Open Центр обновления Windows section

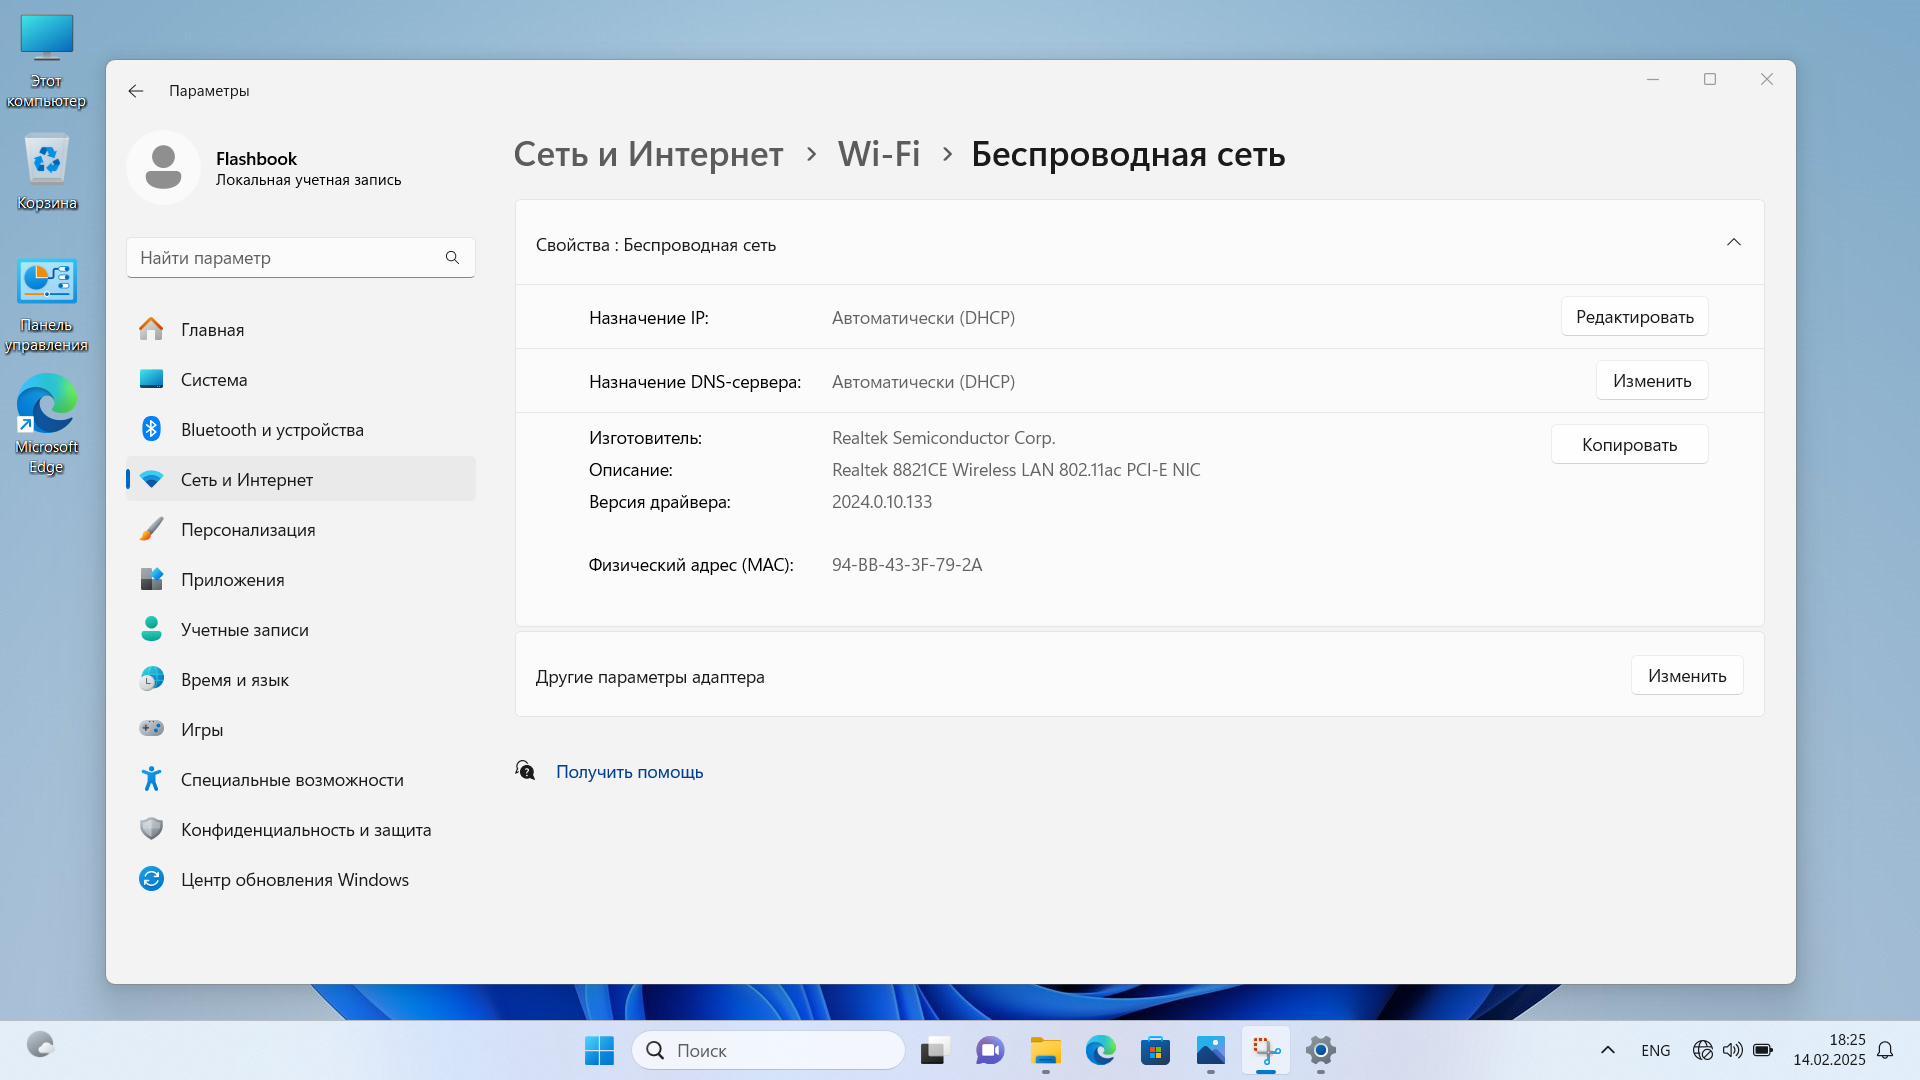pyautogui.click(x=294, y=880)
